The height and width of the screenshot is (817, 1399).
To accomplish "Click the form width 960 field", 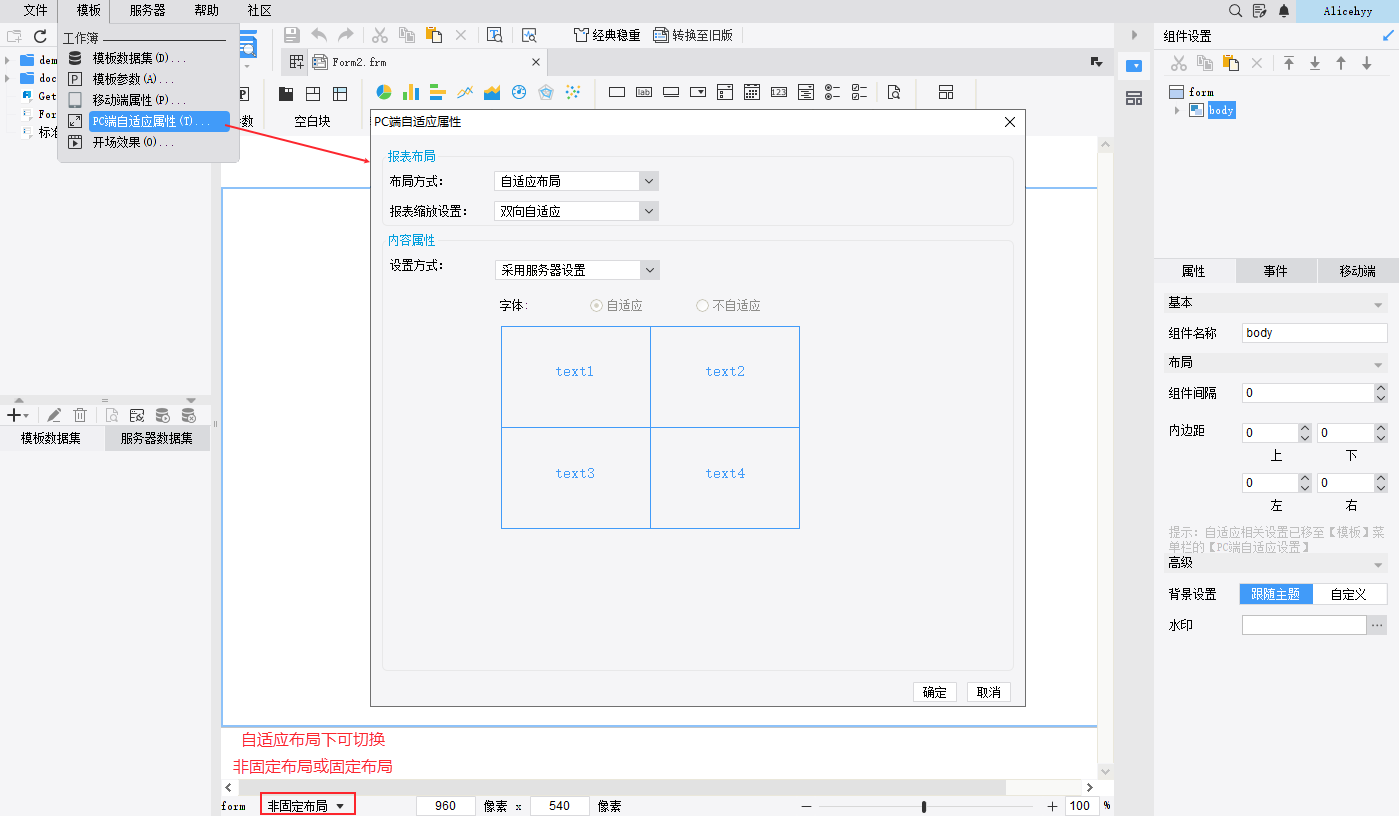I will point(446,806).
